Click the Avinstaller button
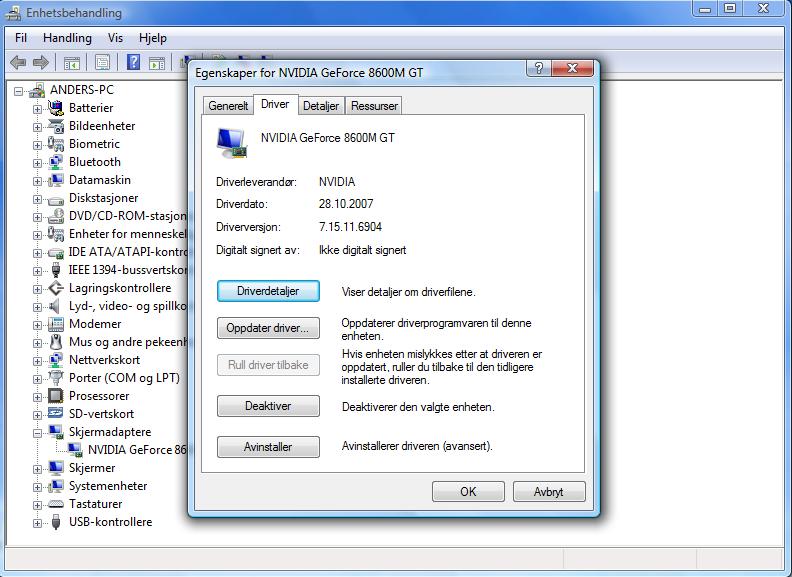792x577 pixels. click(268, 447)
